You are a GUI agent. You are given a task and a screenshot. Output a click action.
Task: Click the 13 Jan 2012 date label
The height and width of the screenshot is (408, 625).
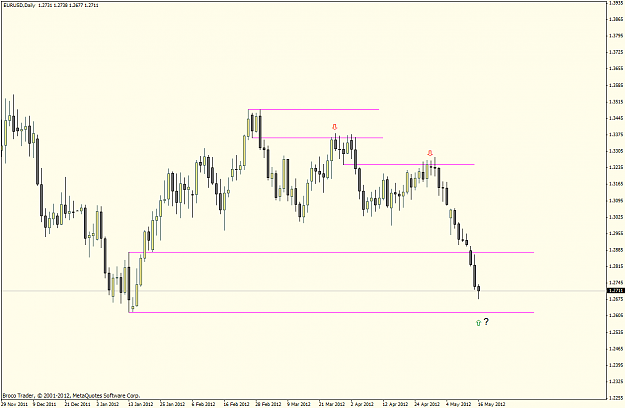(141, 404)
